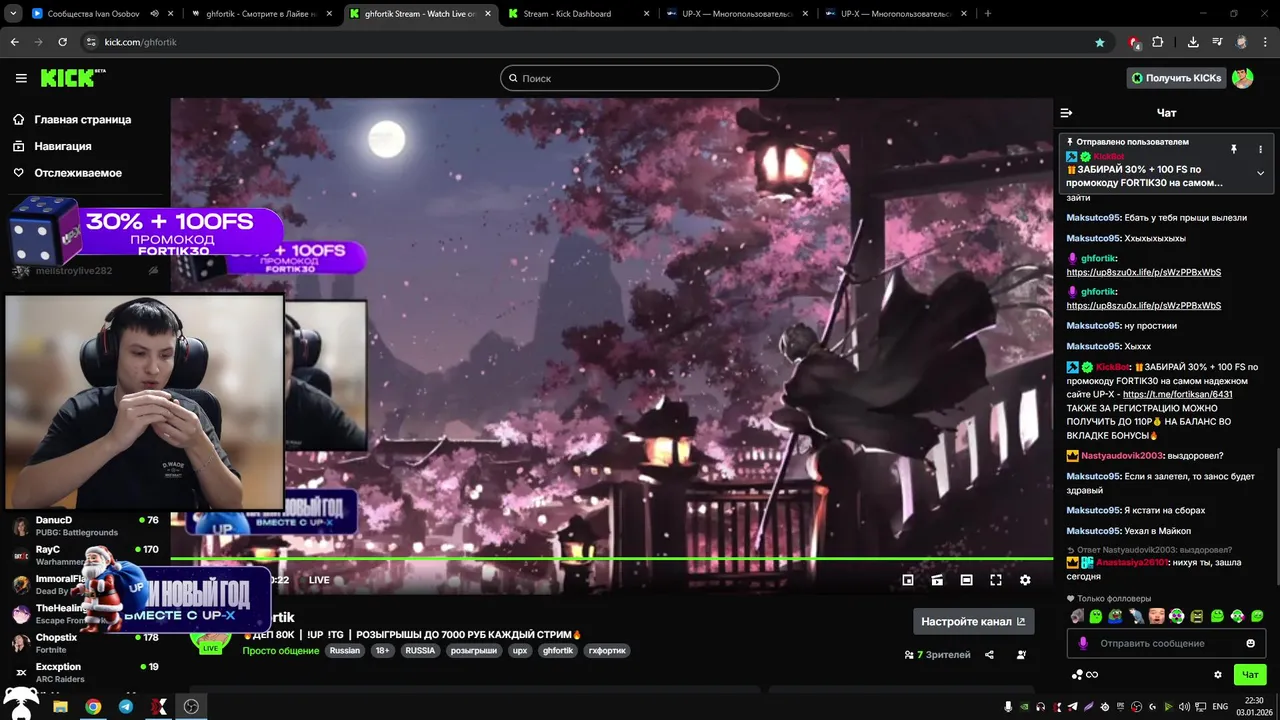
Task: Collapse the chat panel arrow icon
Action: [1066, 113]
